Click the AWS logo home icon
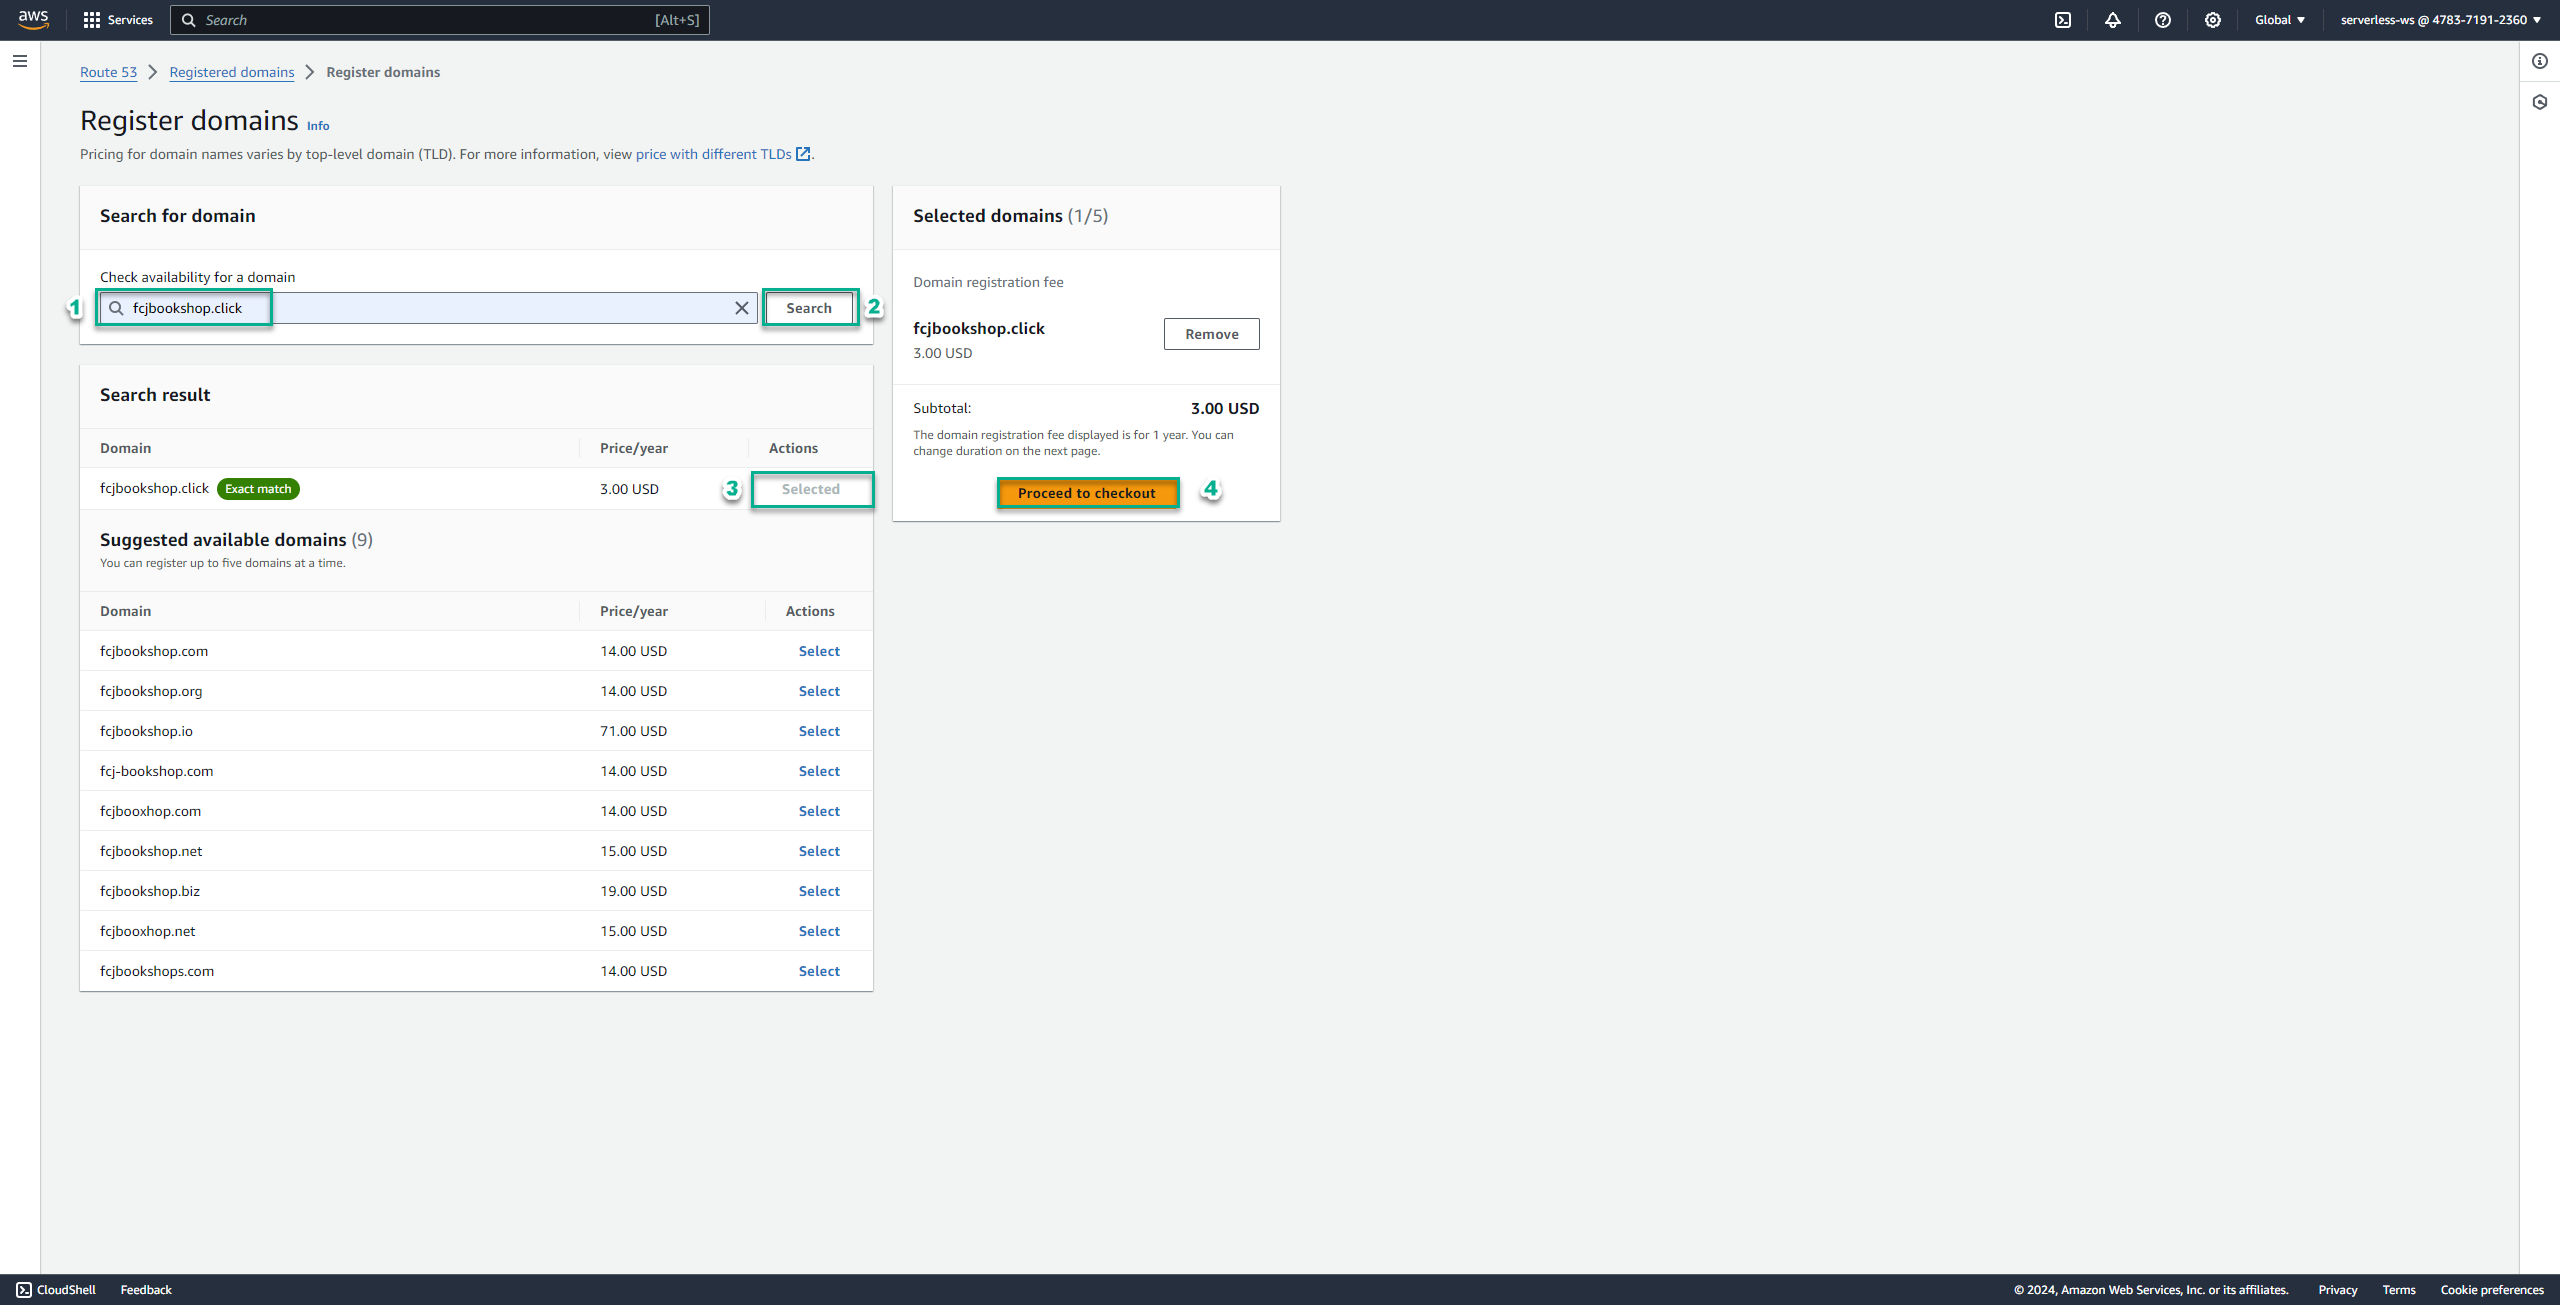The image size is (2560, 1305). (33, 19)
